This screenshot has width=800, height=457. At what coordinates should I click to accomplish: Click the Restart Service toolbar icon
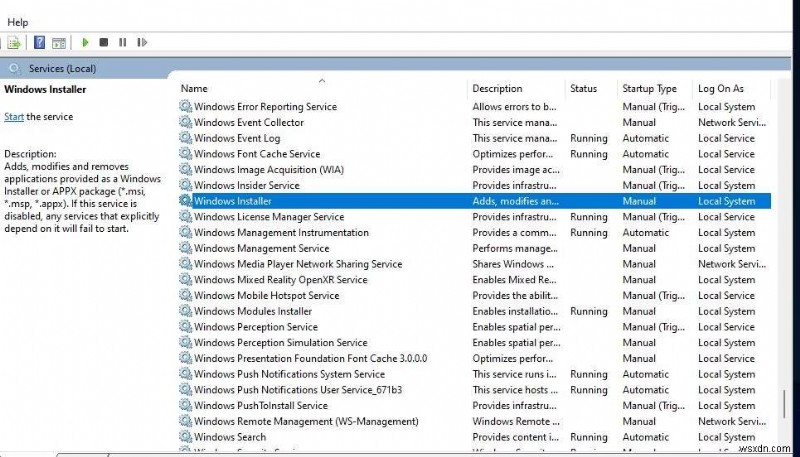pyautogui.click(x=142, y=42)
